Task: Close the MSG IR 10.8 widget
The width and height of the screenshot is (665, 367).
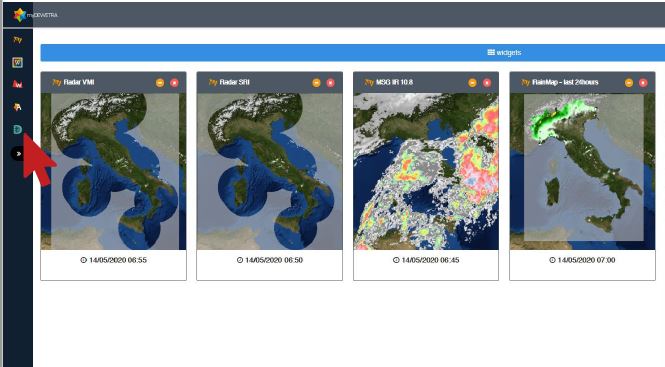Action: pyautogui.click(x=487, y=83)
